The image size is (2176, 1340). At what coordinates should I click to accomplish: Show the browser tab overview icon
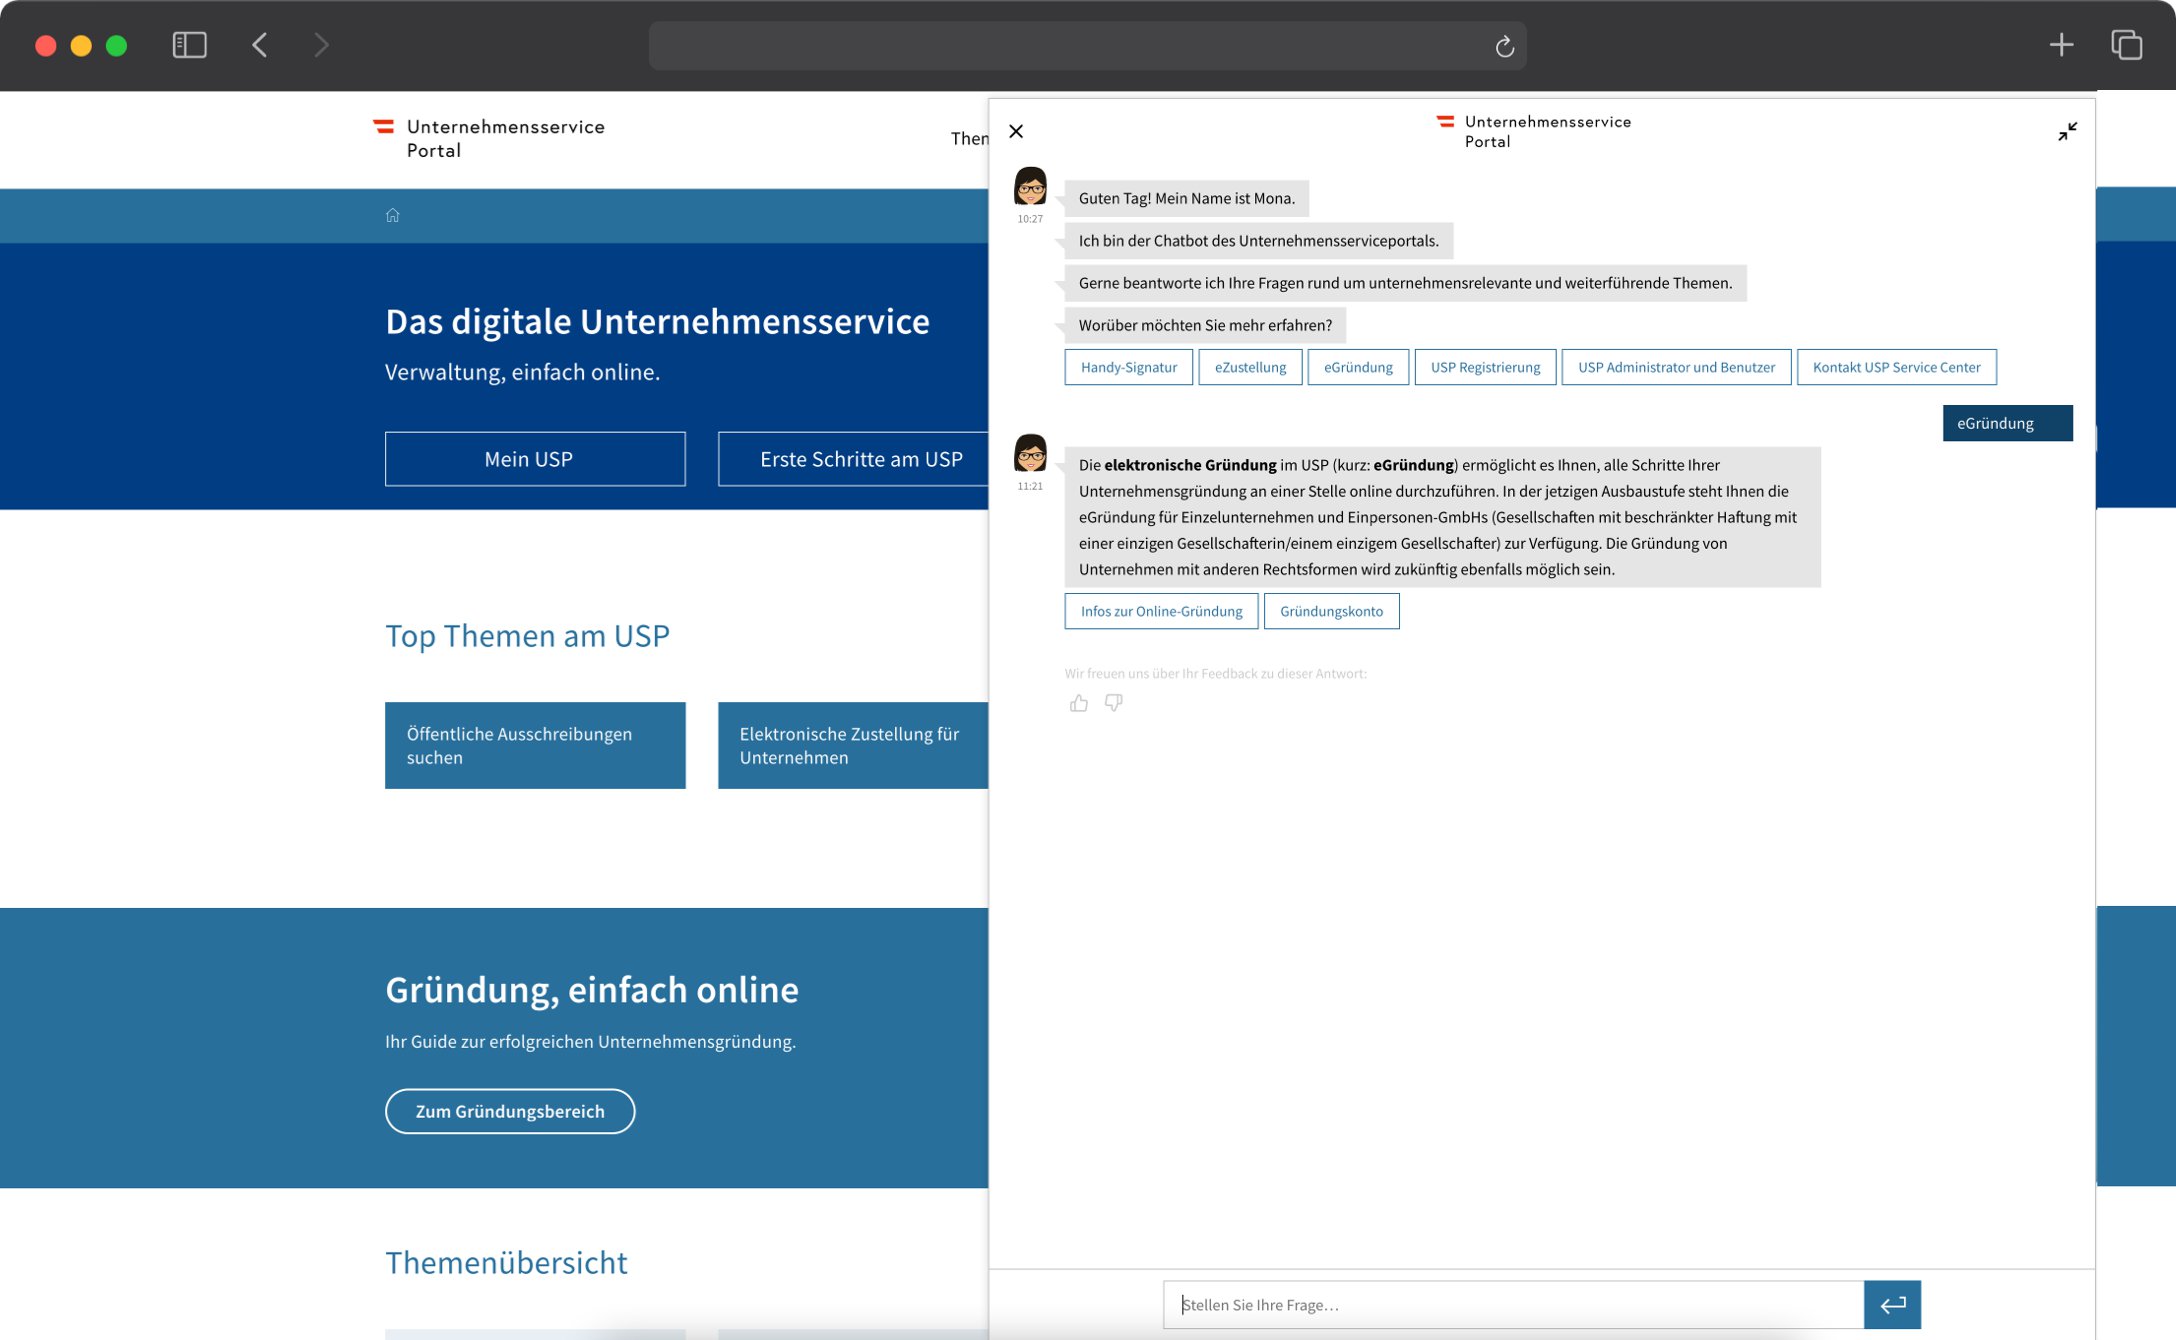pos(2126,45)
